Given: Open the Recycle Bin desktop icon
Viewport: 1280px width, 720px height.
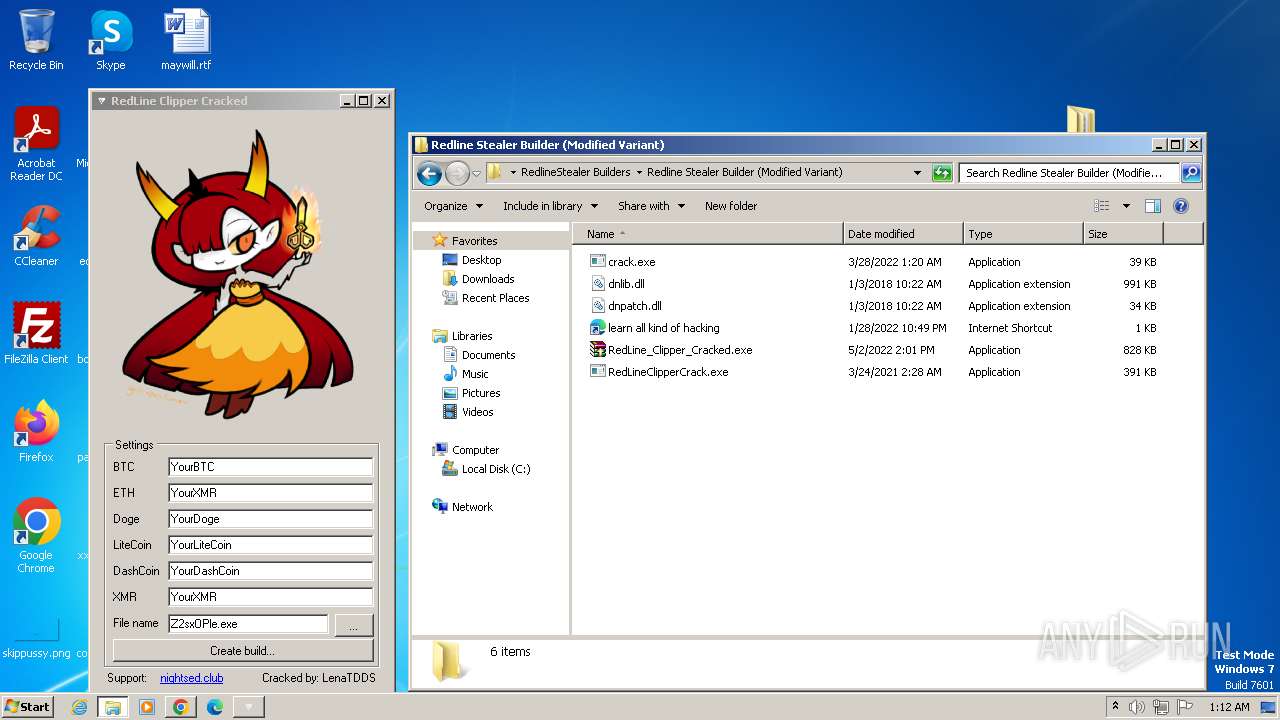Looking at the screenshot, I should point(36,40).
